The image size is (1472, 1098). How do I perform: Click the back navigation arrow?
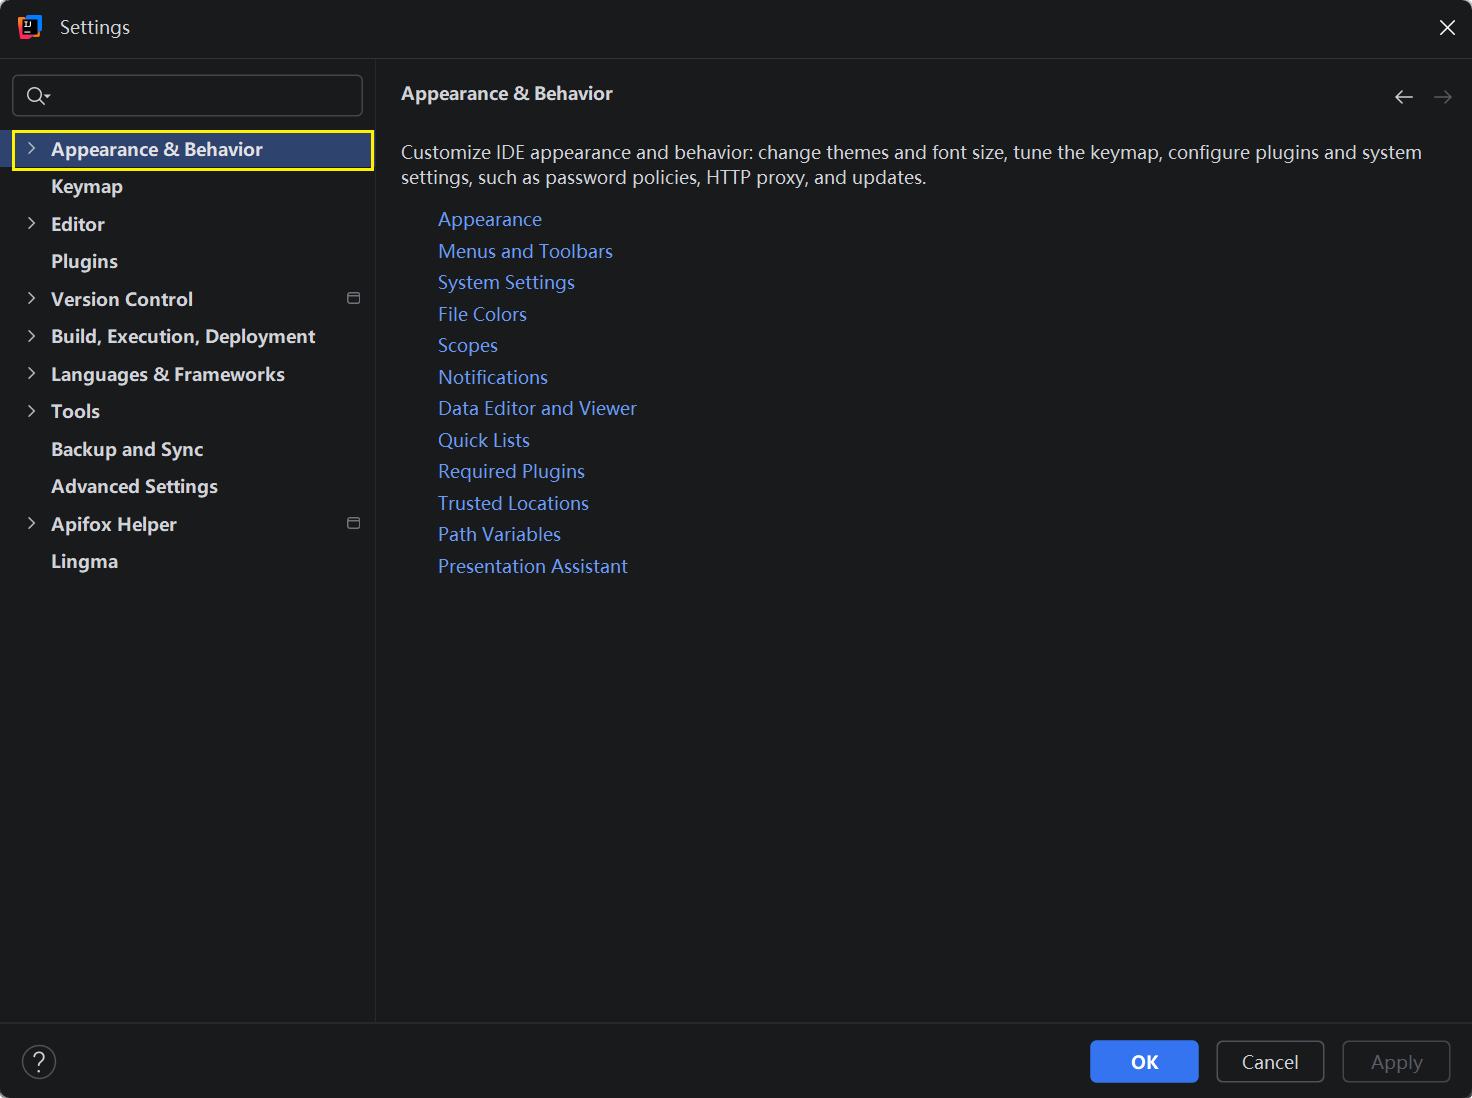tap(1403, 97)
